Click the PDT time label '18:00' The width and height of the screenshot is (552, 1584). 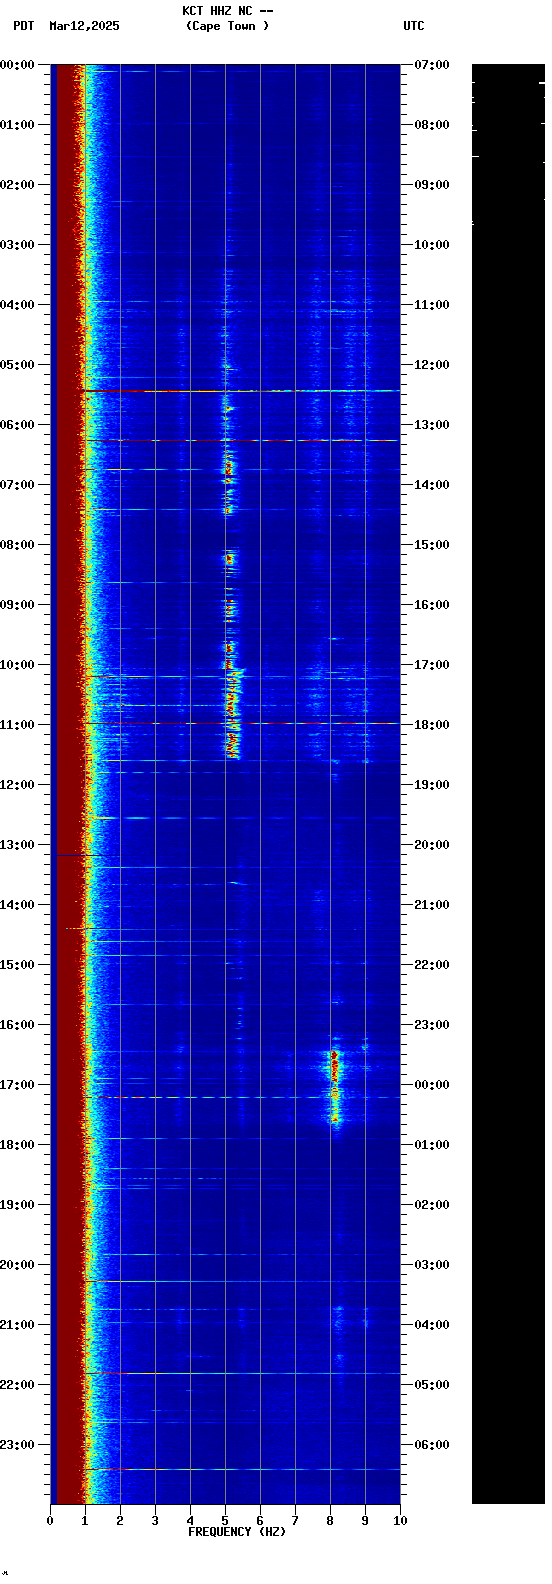[17, 1145]
